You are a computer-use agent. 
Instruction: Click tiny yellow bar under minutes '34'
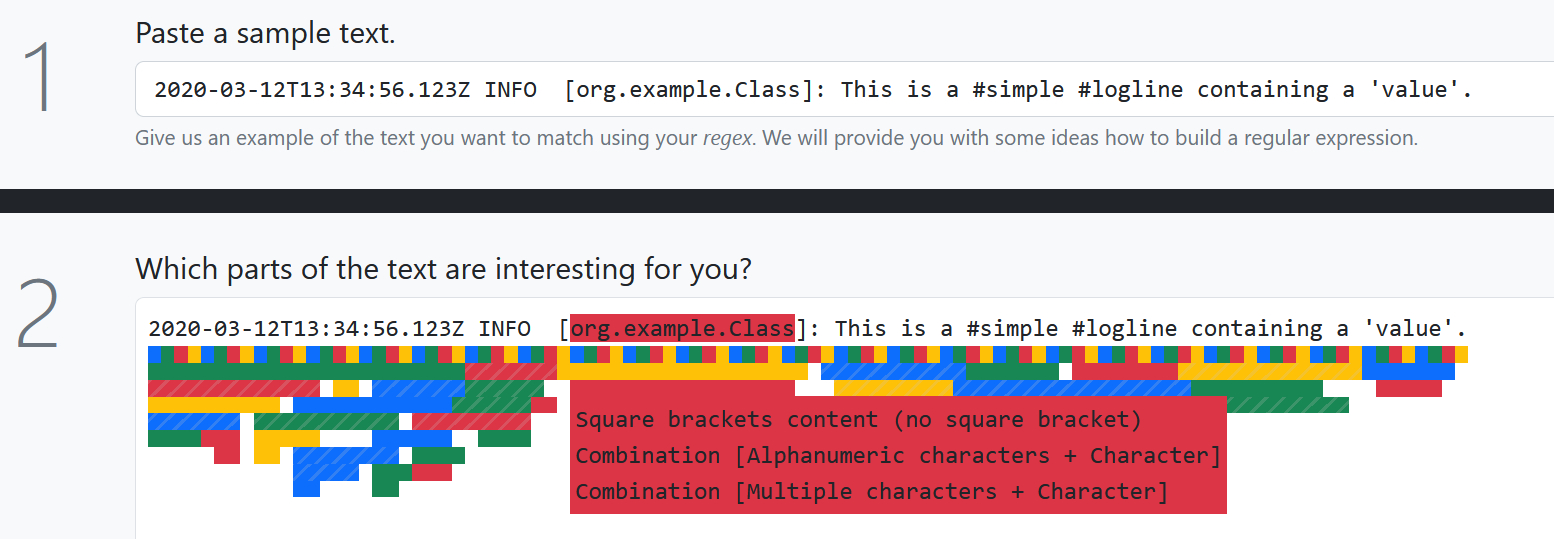click(x=346, y=388)
